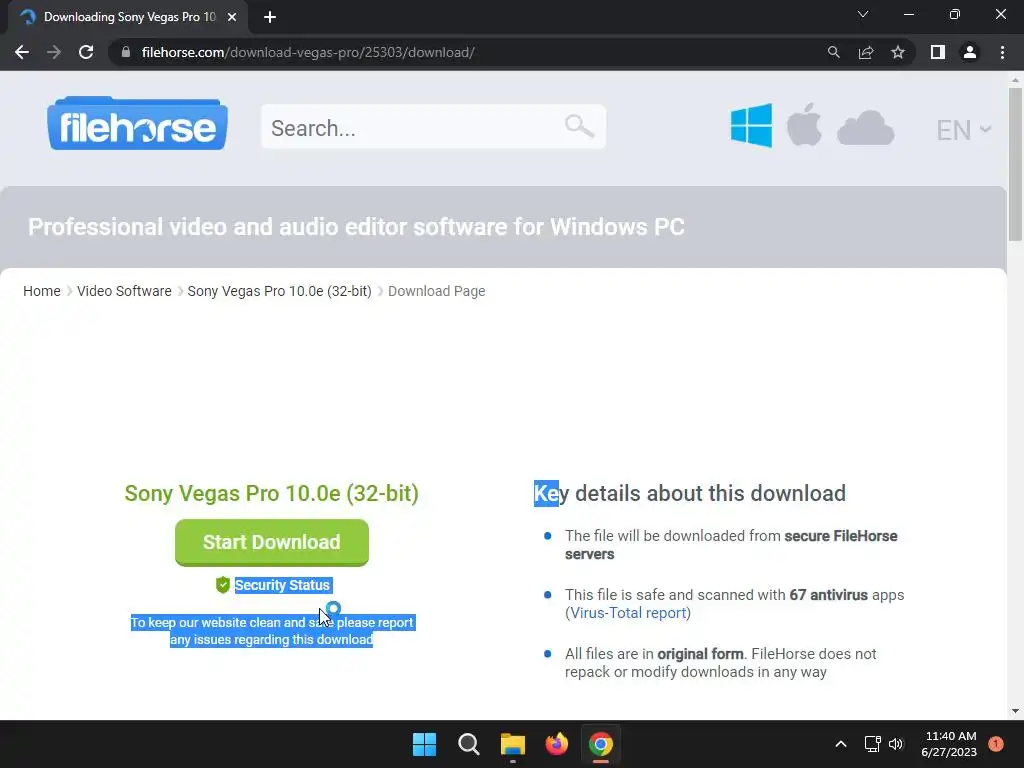This screenshot has height=768, width=1024.
Task: Open the zoom magnifier icon in address bar
Action: point(833,52)
